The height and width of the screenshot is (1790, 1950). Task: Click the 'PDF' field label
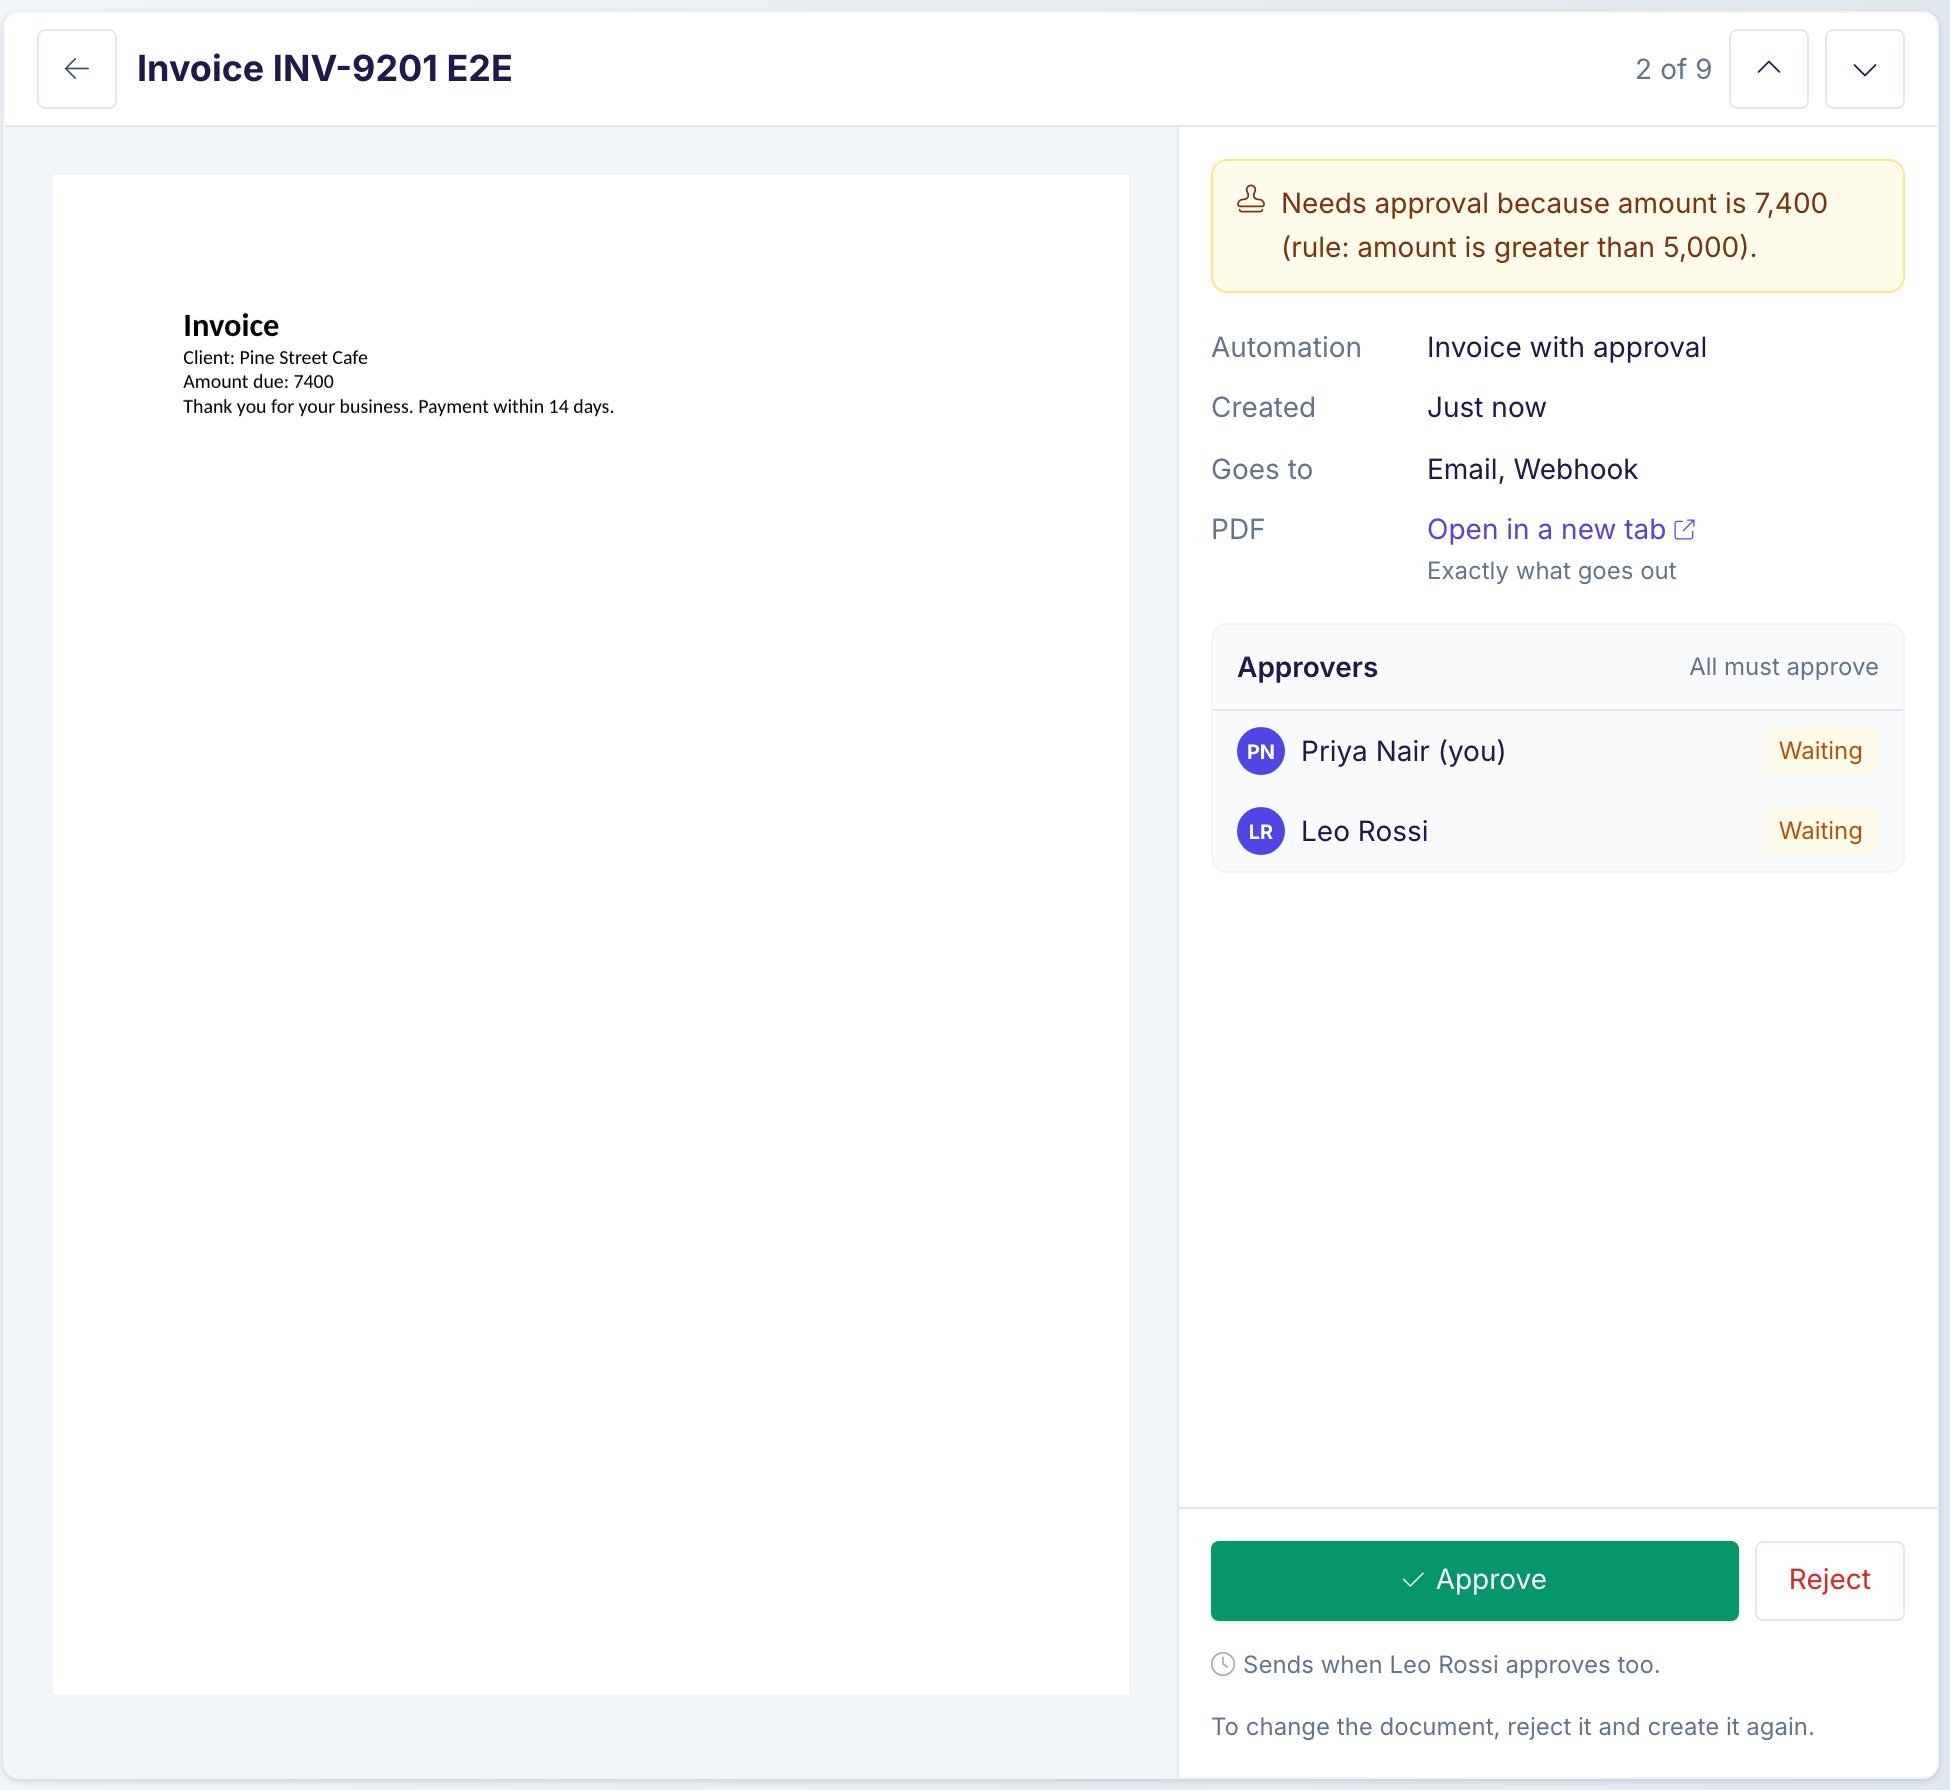pyautogui.click(x=1238, y=529)
